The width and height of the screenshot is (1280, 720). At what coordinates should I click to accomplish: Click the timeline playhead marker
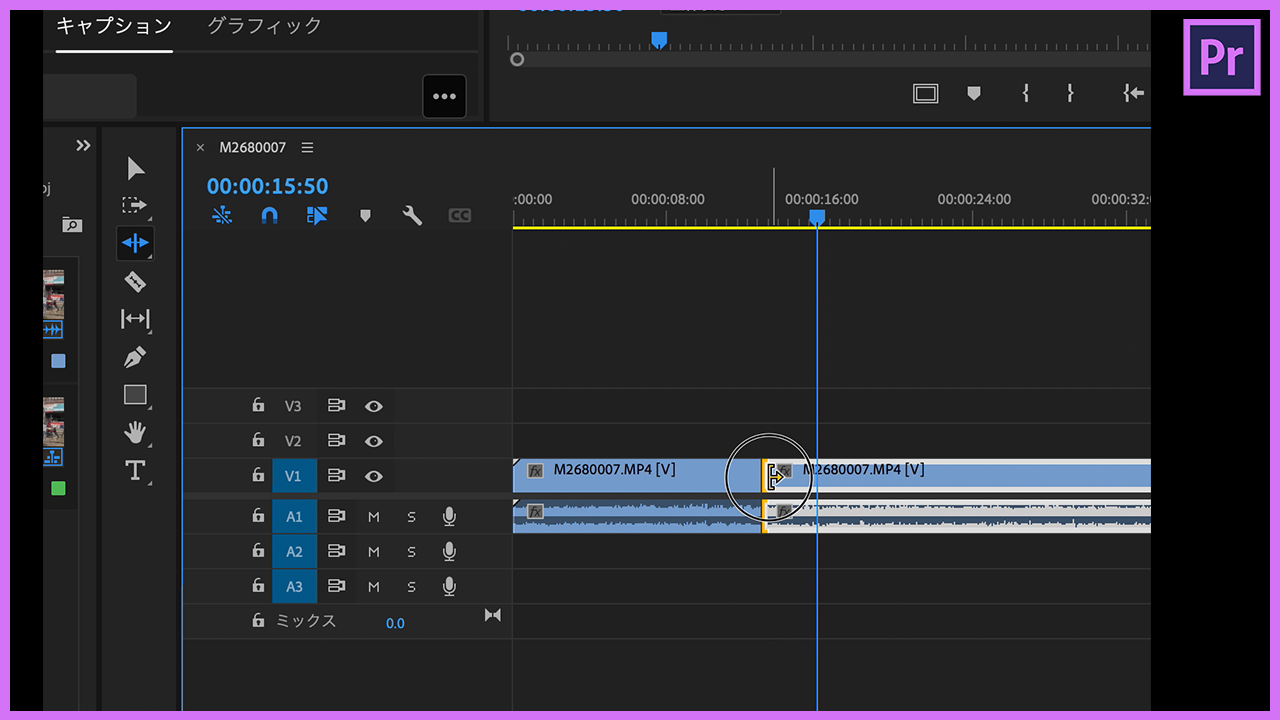click(x=817, y=217)
